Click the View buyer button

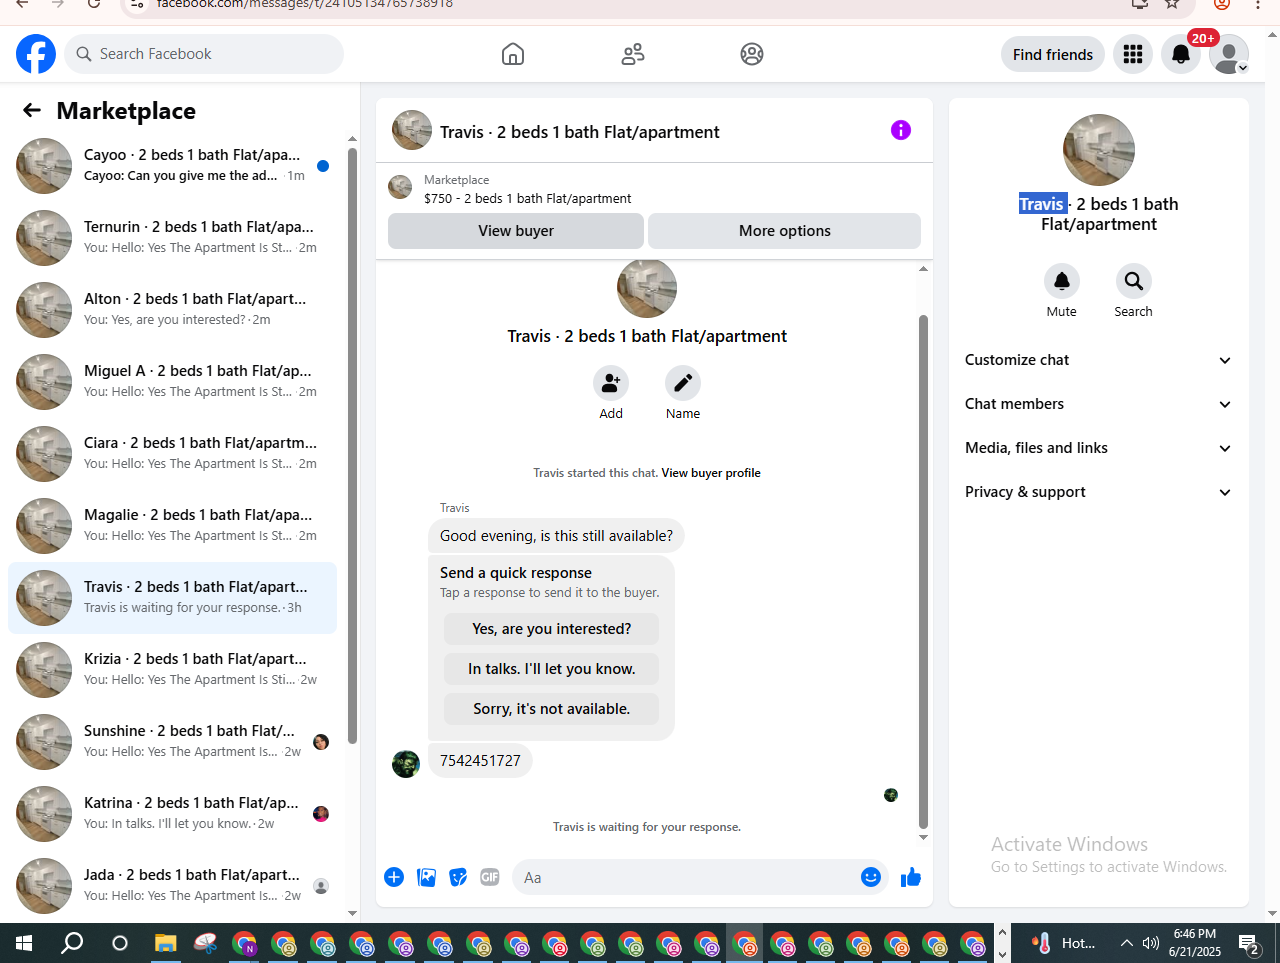tap(516, 231)
